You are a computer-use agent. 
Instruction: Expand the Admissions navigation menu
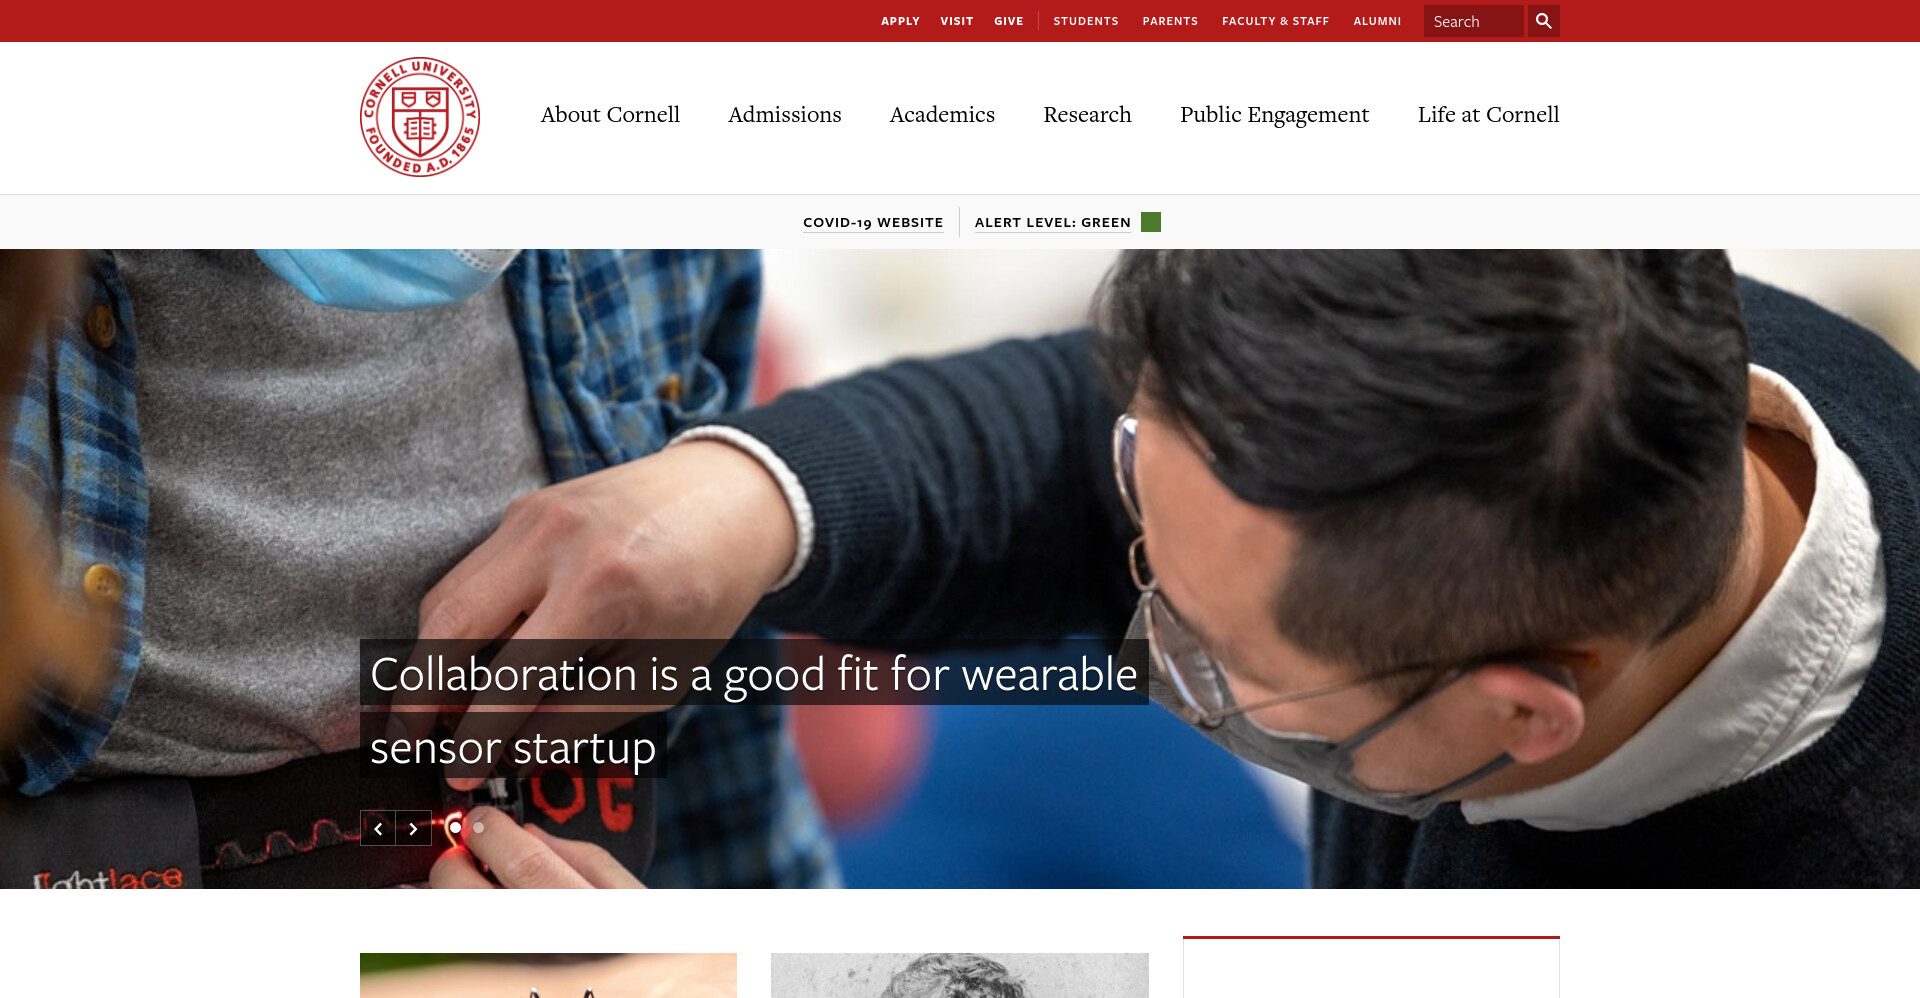(x=785, y=115)
